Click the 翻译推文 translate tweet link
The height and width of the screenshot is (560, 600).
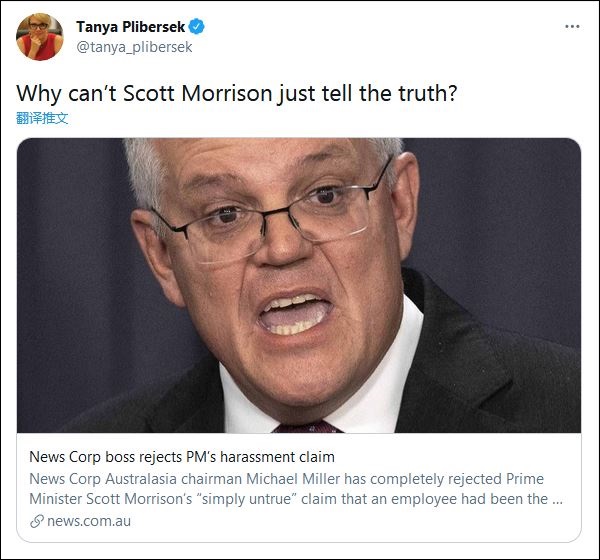coord(42,118)
